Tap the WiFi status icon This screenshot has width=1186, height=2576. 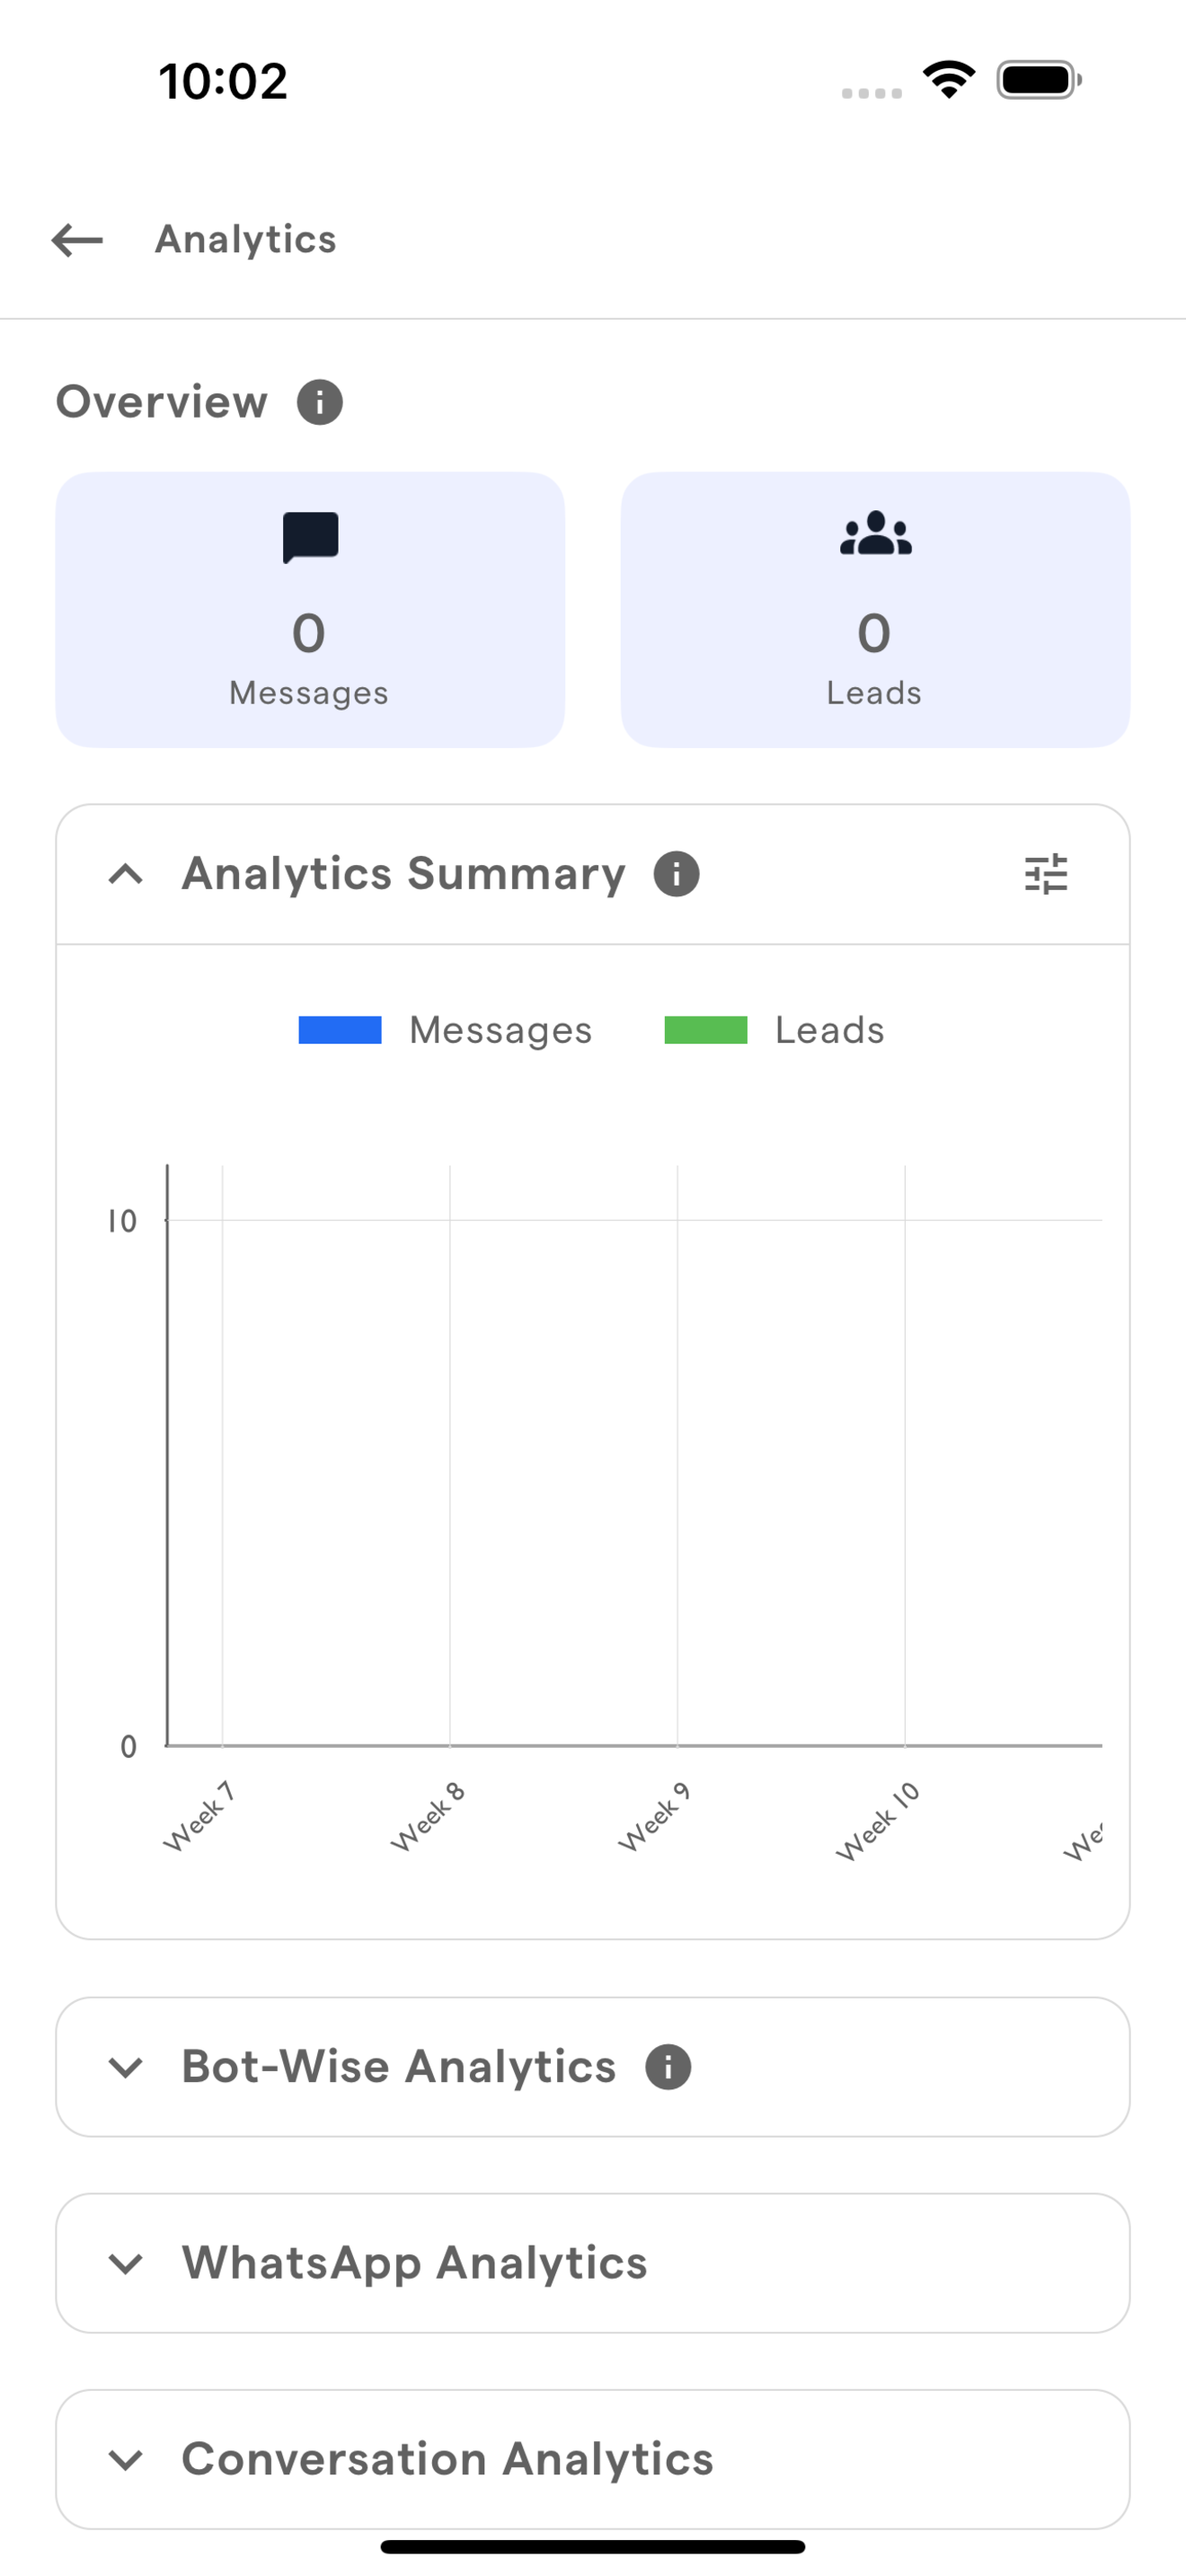[x=949, y=80]
